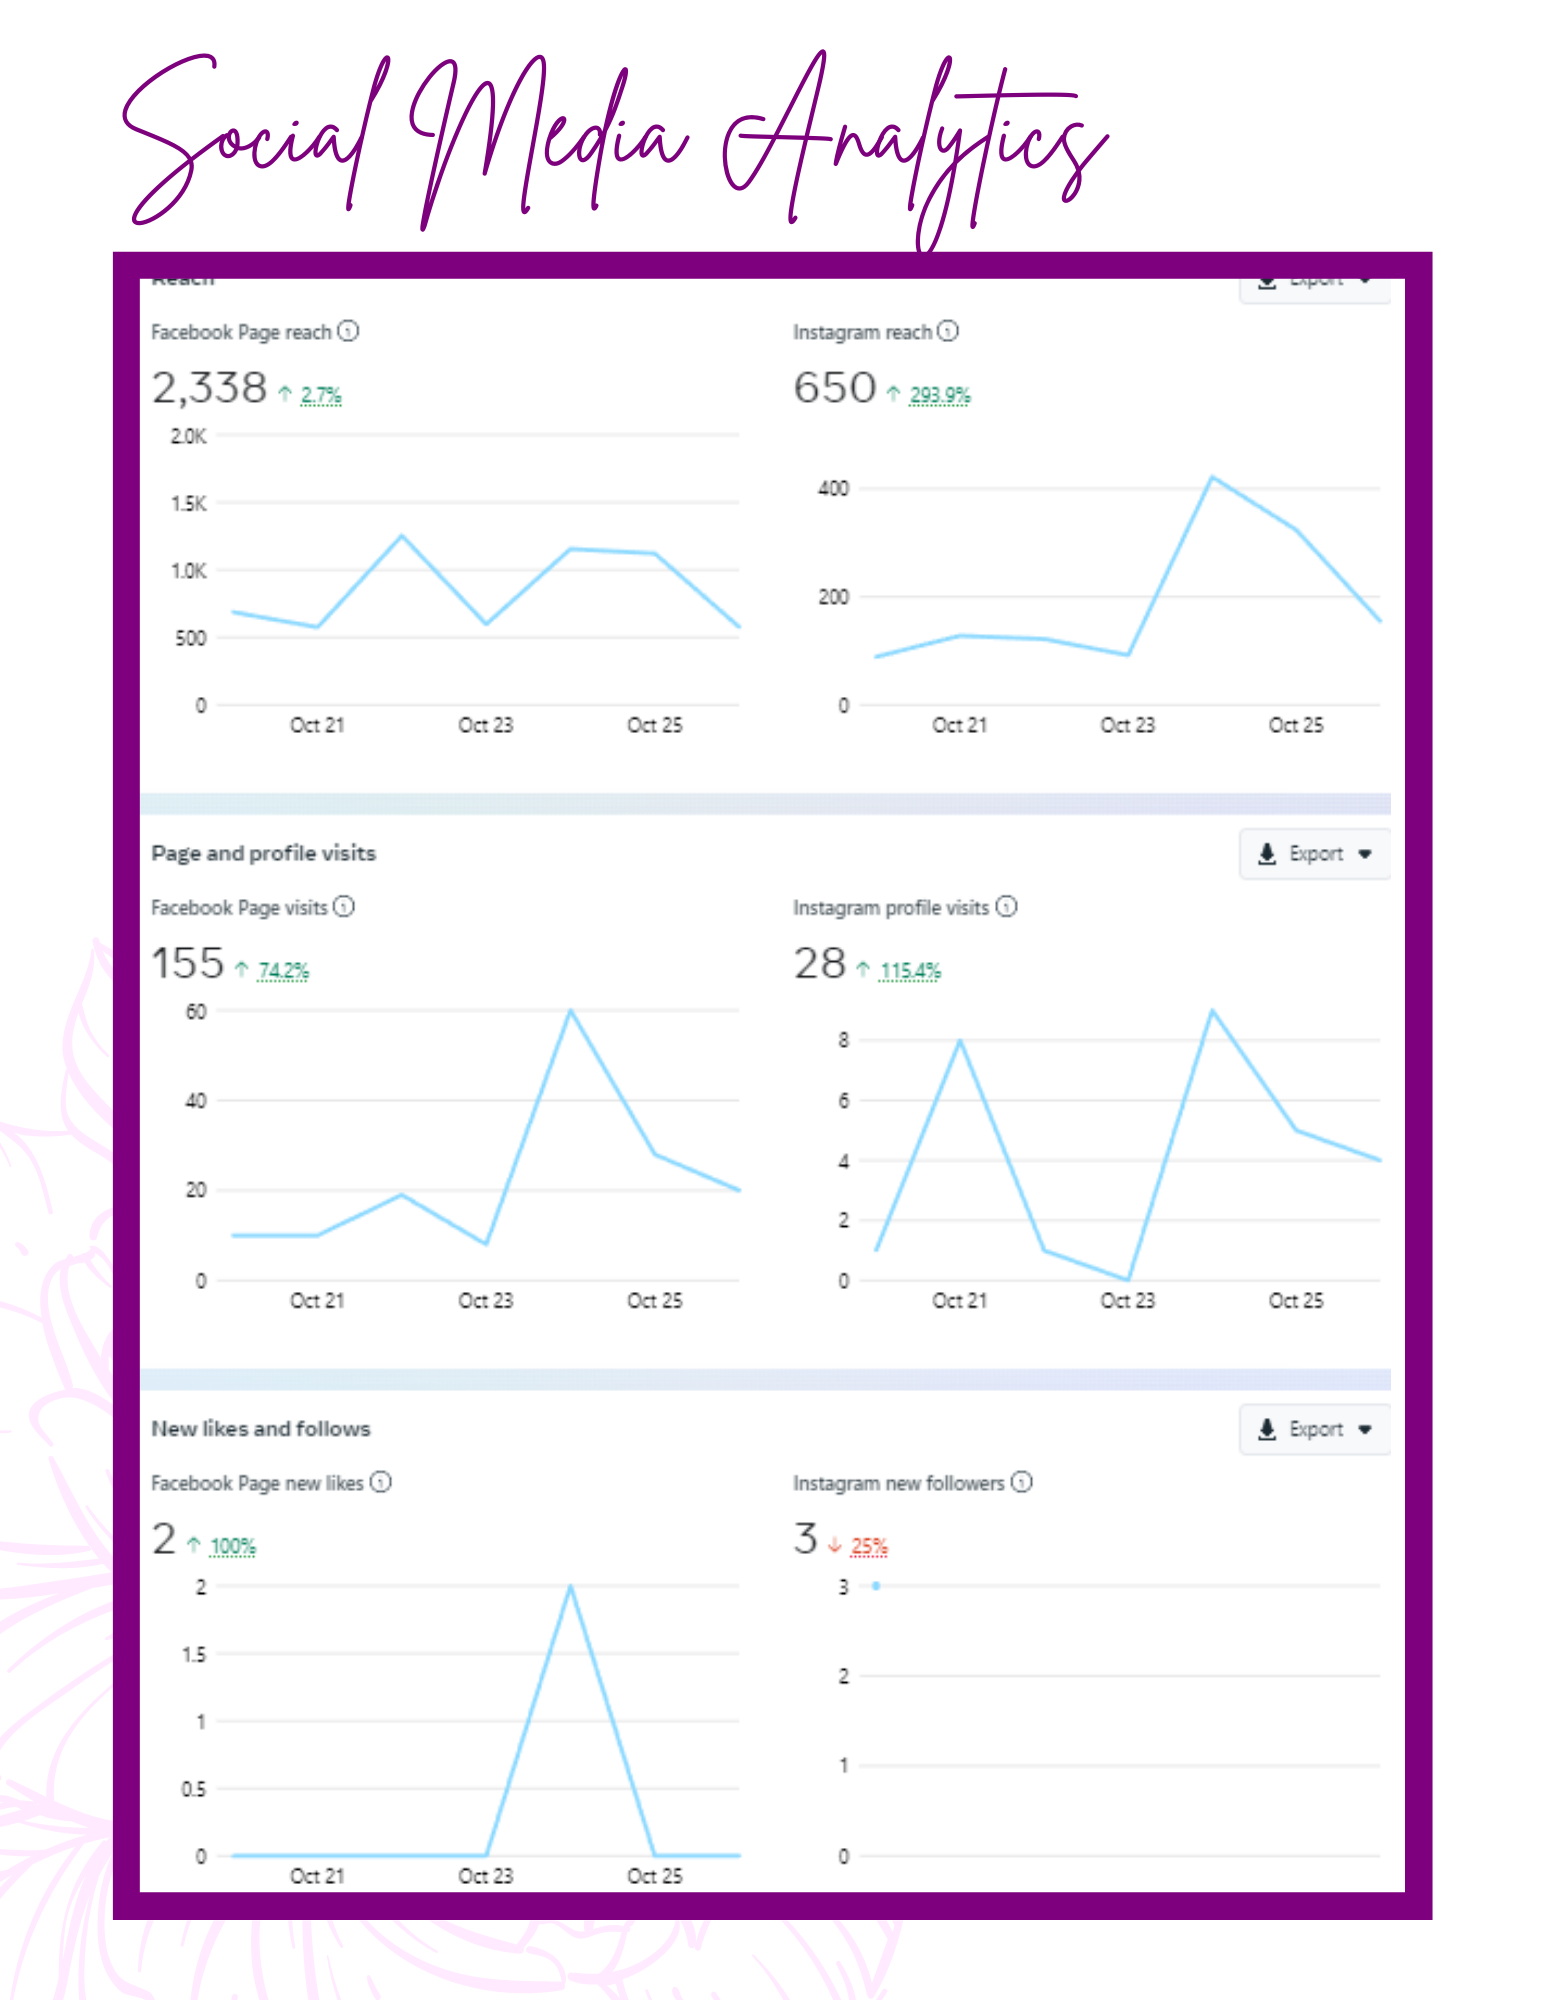Click the peak of Instagram reach line chart
This screenshot has height=2000, width=1545.
coord(1212,477)
